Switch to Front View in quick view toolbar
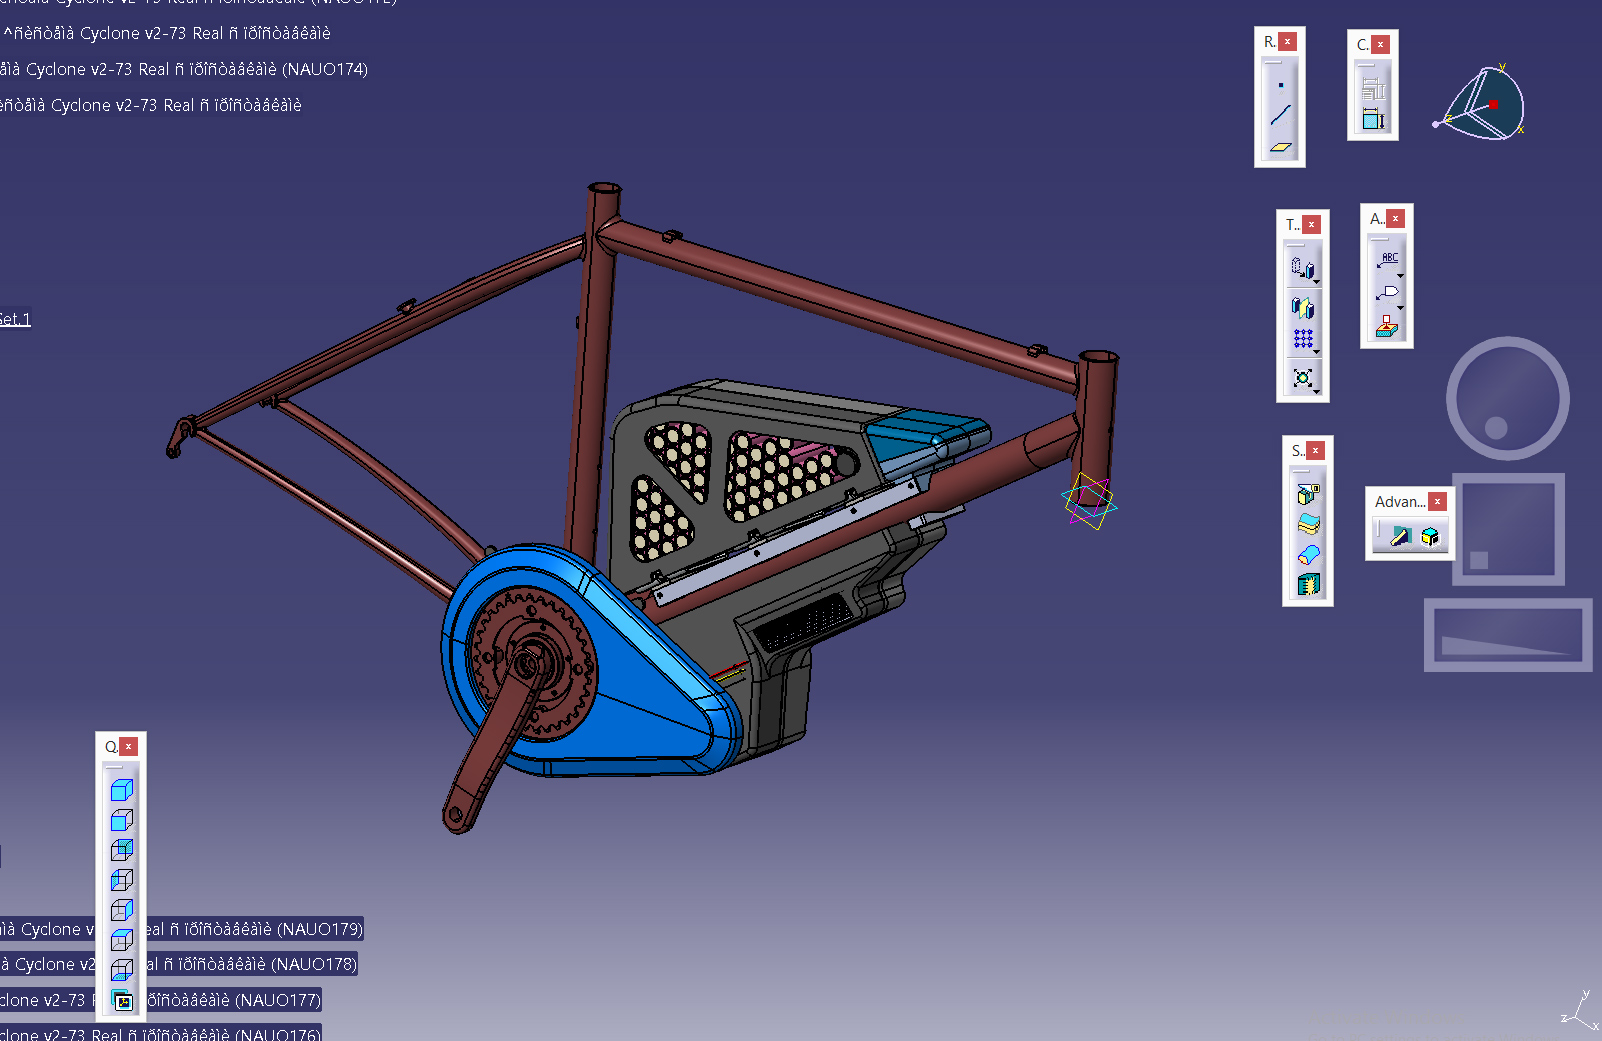The width and height of the screenshot is (1602, 1041). pyautogui.click(x=122, y=820)
